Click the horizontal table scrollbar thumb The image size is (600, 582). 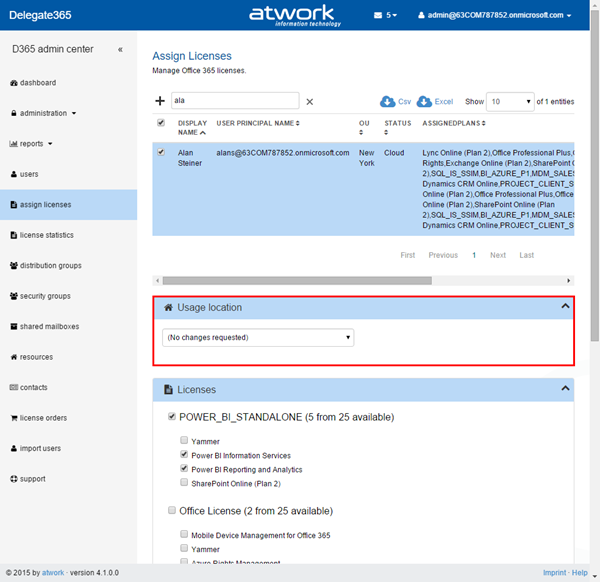(297, 281)
